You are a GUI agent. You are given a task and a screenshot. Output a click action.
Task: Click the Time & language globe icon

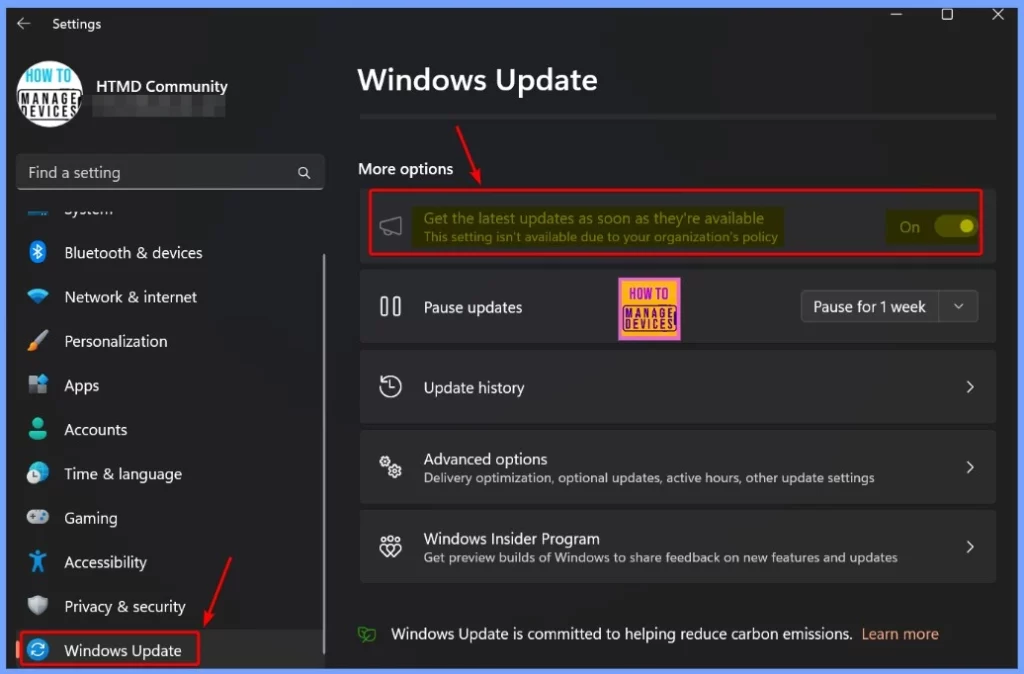[38, 473]
